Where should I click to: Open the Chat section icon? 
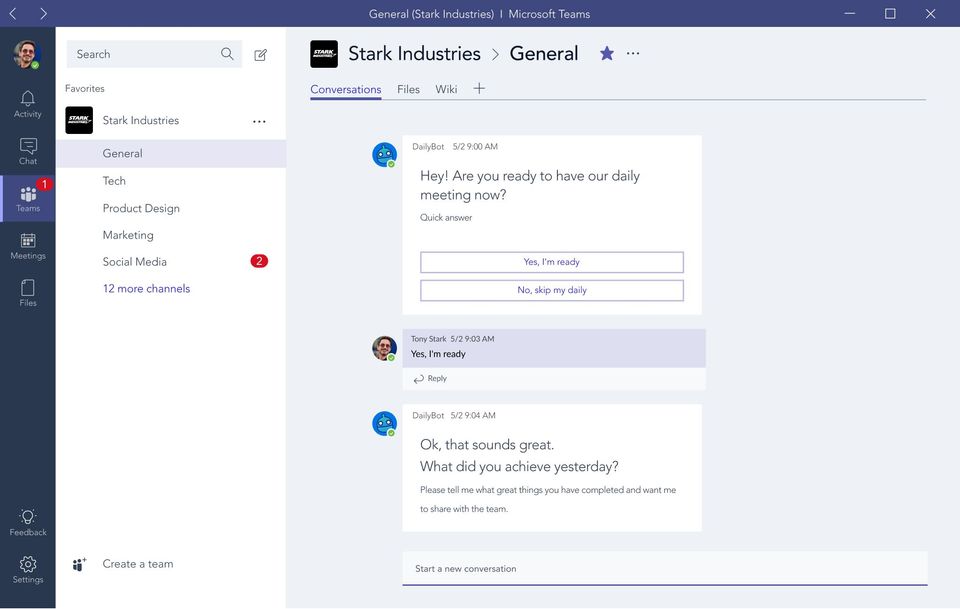[28, 146]
